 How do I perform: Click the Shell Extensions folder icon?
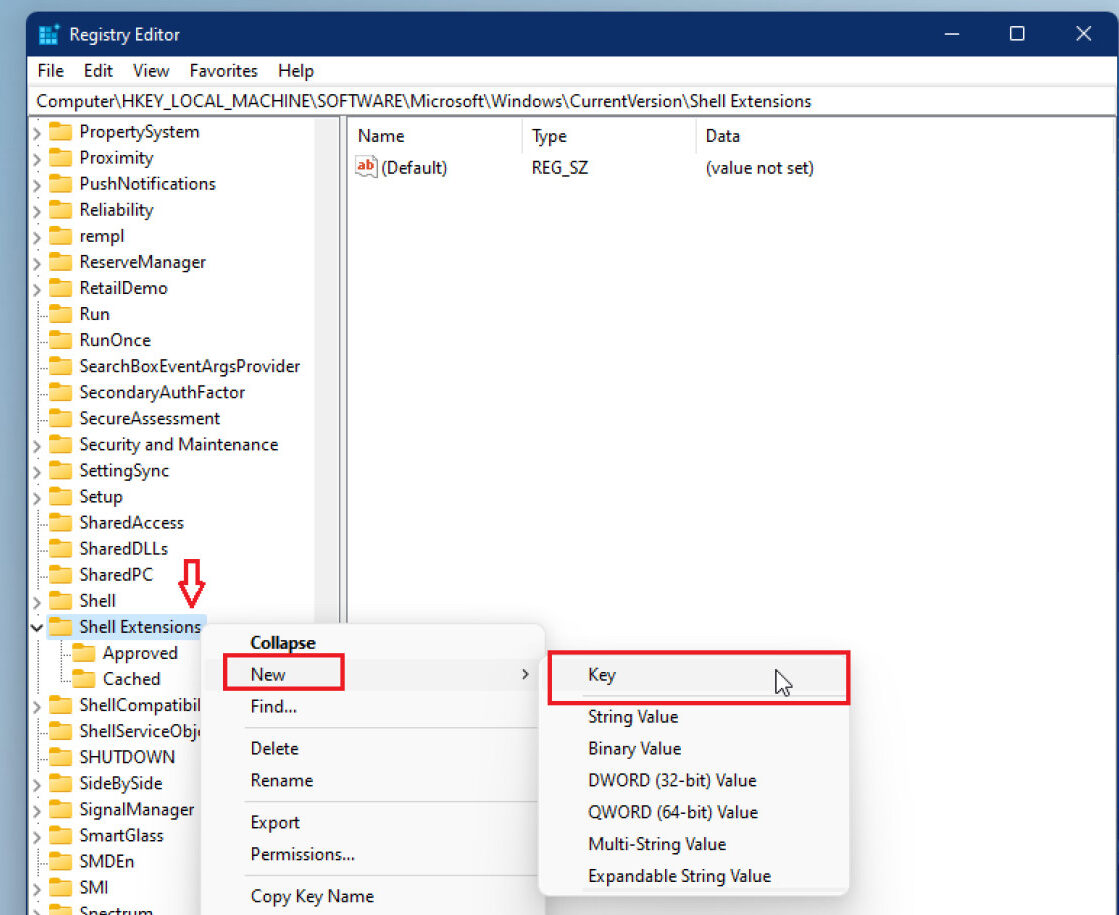61,627
